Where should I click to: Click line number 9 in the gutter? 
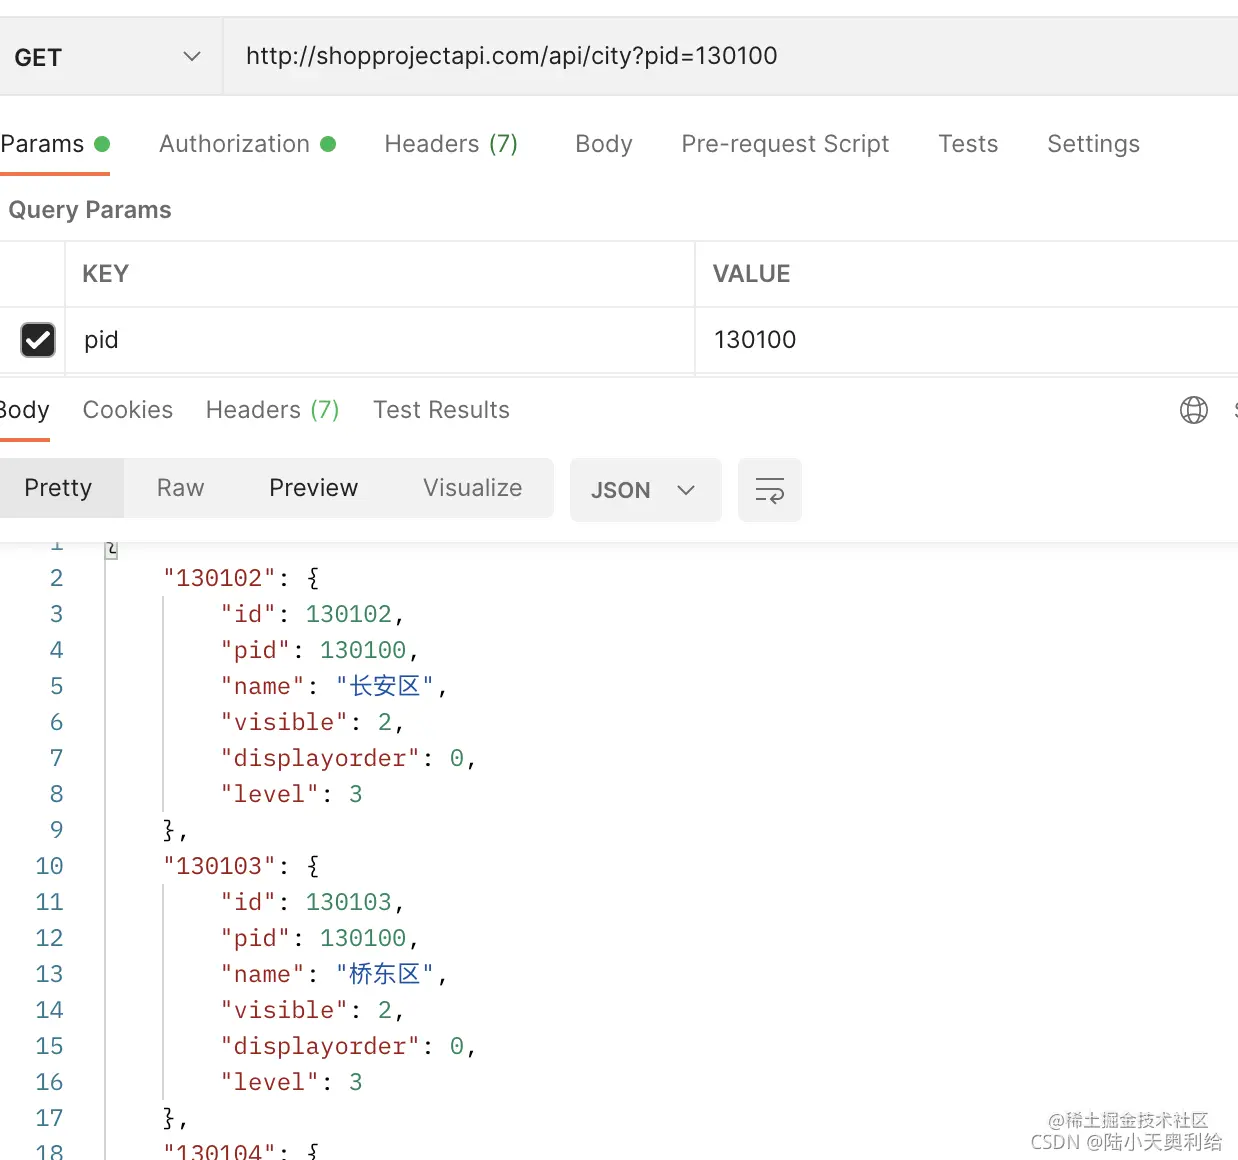click(57, 830)
